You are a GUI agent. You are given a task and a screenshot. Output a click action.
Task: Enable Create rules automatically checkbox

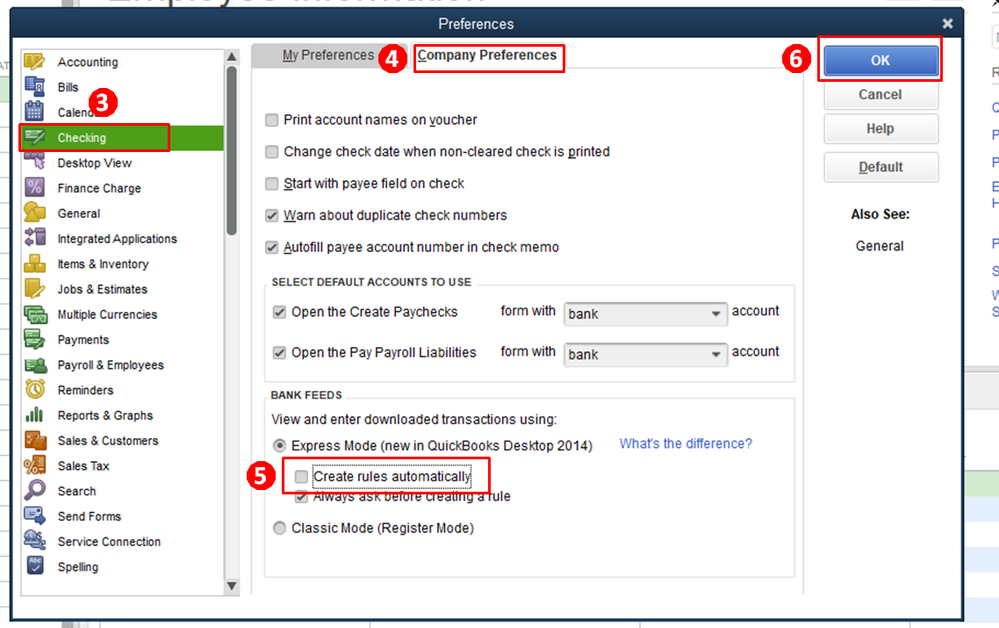(x=301, y=476)
